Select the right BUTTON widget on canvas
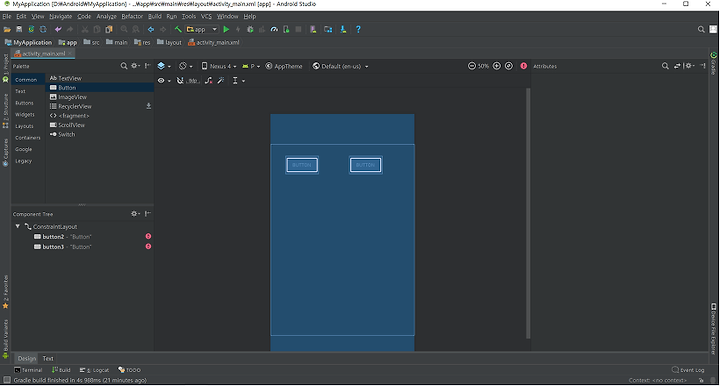This screenshot has width=720, height=386. tap(366, 165)
